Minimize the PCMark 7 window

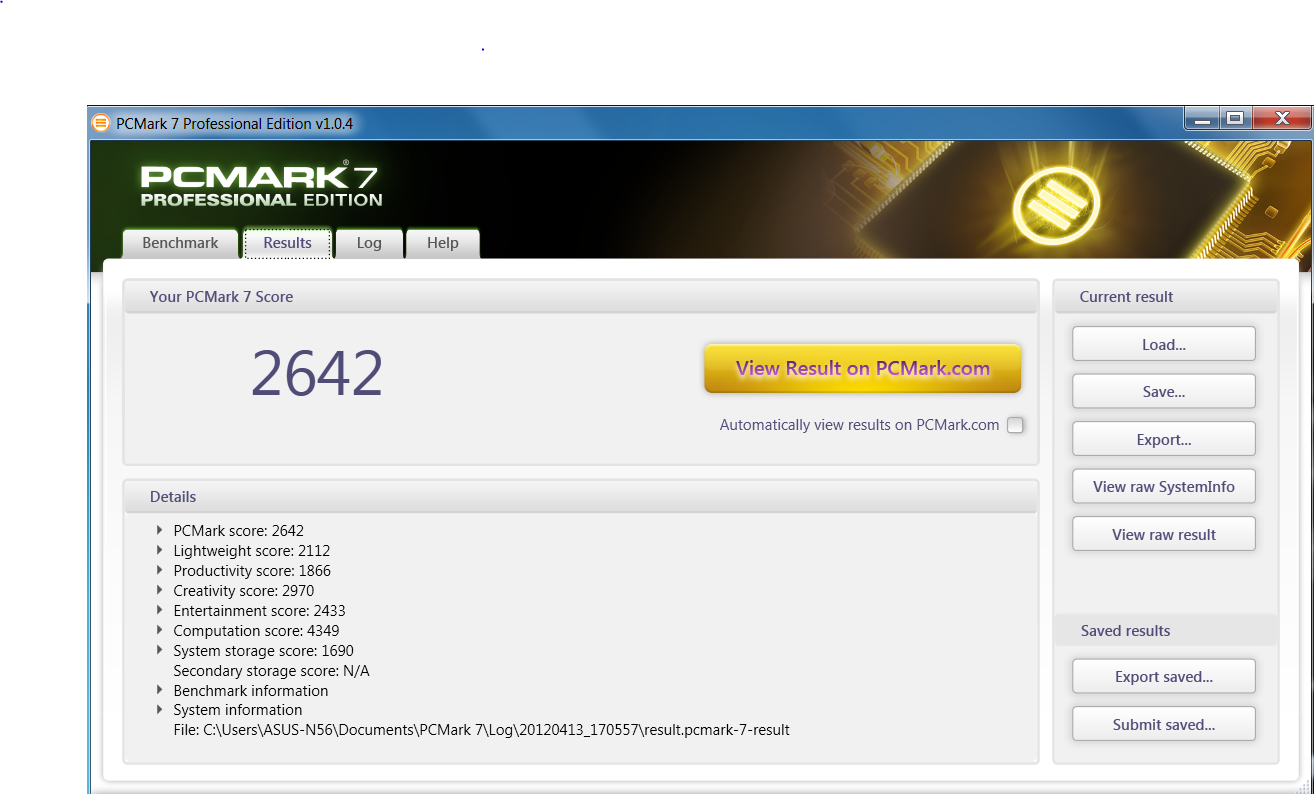(1202, 119)
